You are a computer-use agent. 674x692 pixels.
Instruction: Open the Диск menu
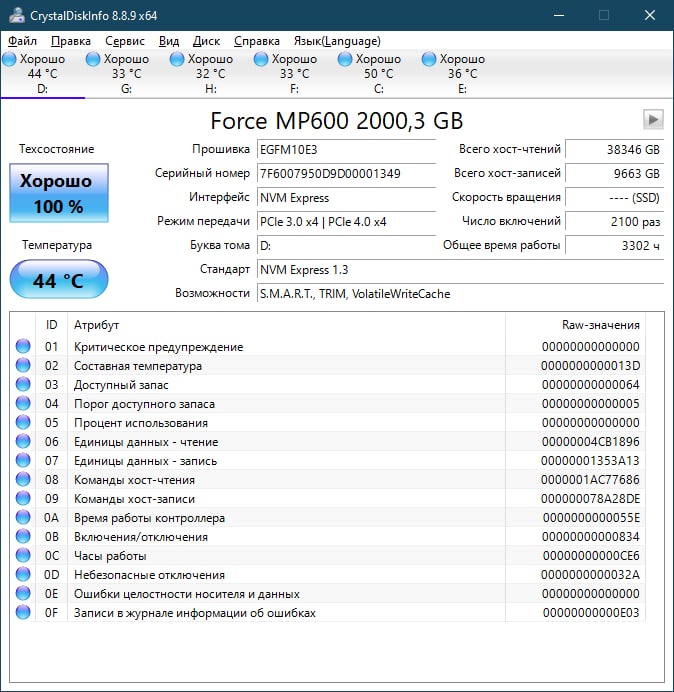207,41
